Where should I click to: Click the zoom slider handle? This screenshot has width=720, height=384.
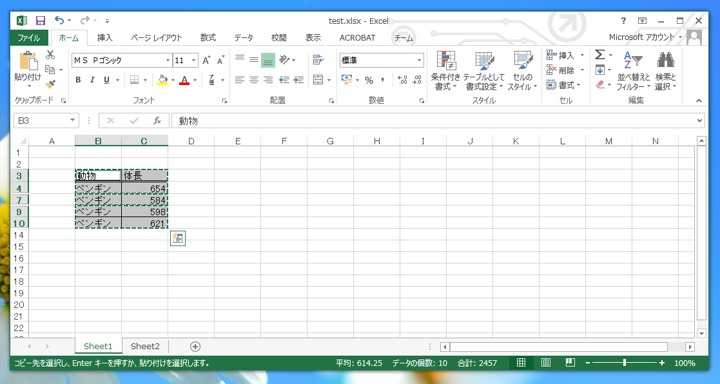(624, 363)
